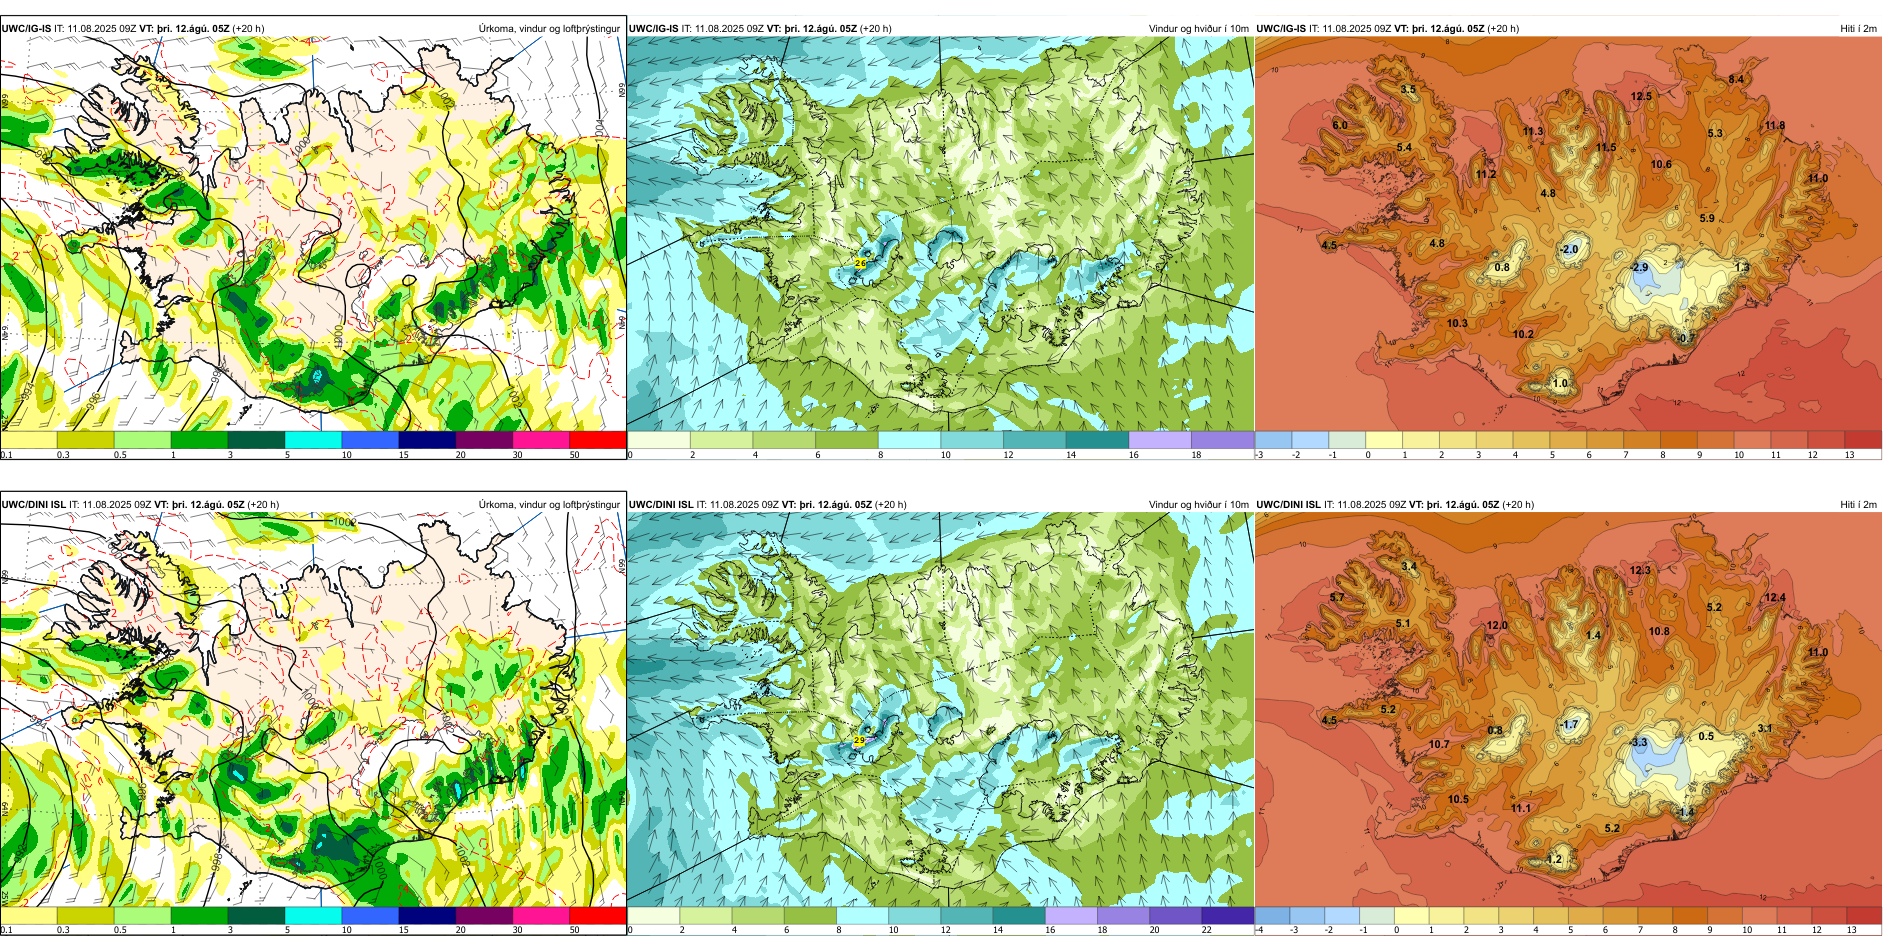Click temperature value 10.7 on DINI map

pyautogui.click(x=1438, y=745)
